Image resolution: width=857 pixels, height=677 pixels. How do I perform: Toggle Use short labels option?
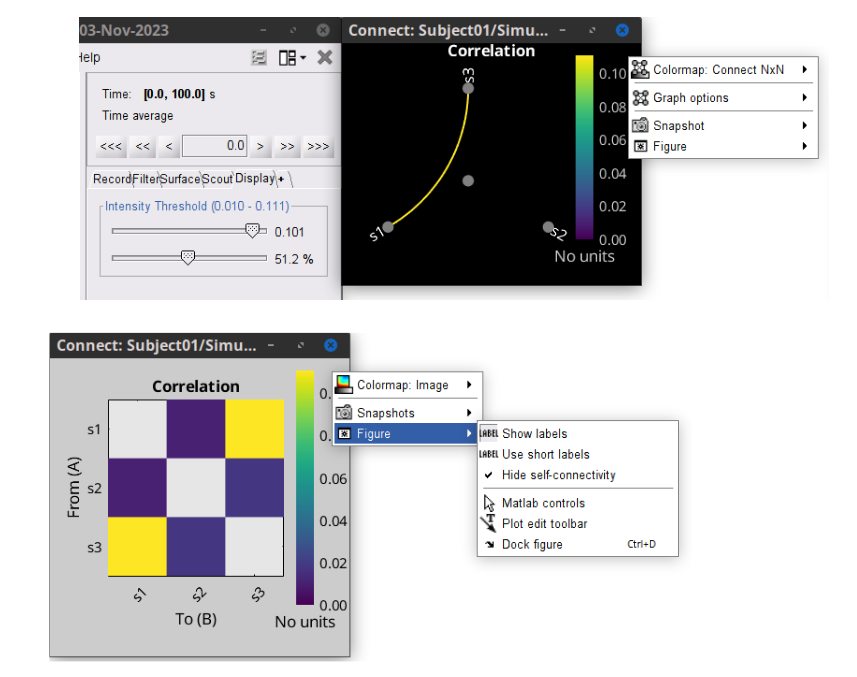pyautogui.click(x=545, y=454)
